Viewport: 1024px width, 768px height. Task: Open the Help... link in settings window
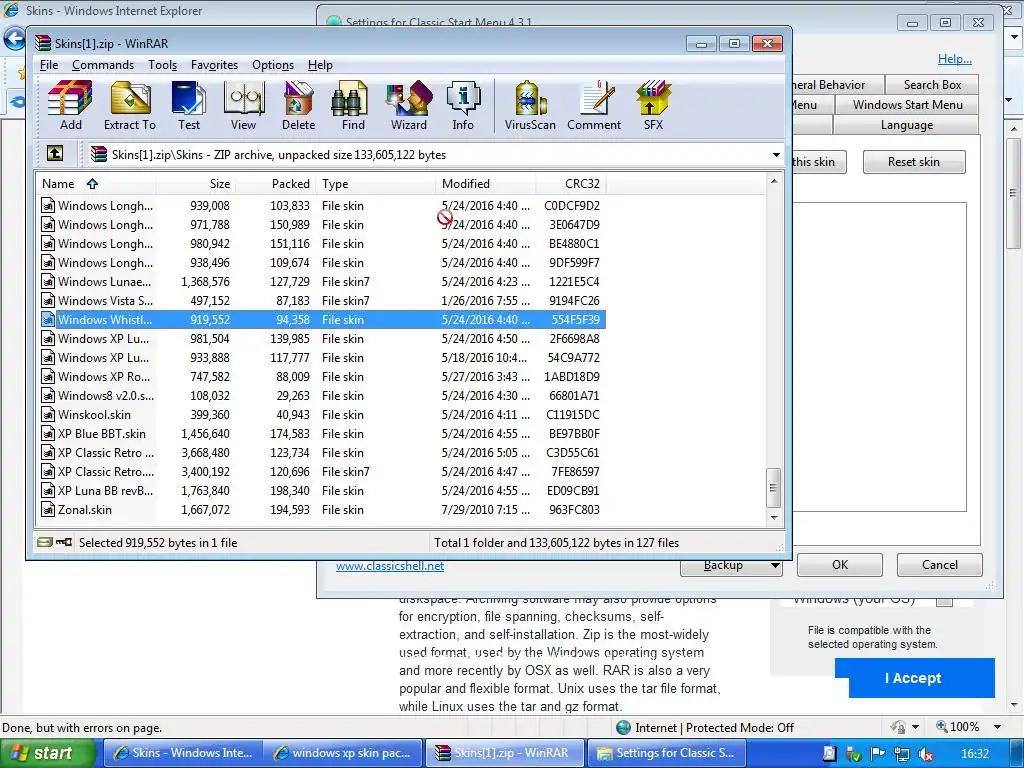click(x=955, y=59)
